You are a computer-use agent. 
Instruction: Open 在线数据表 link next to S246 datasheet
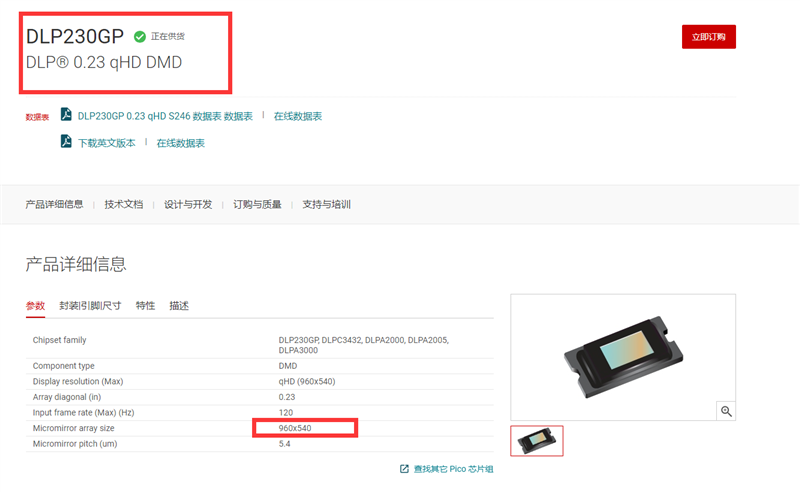tap(298, 116)
